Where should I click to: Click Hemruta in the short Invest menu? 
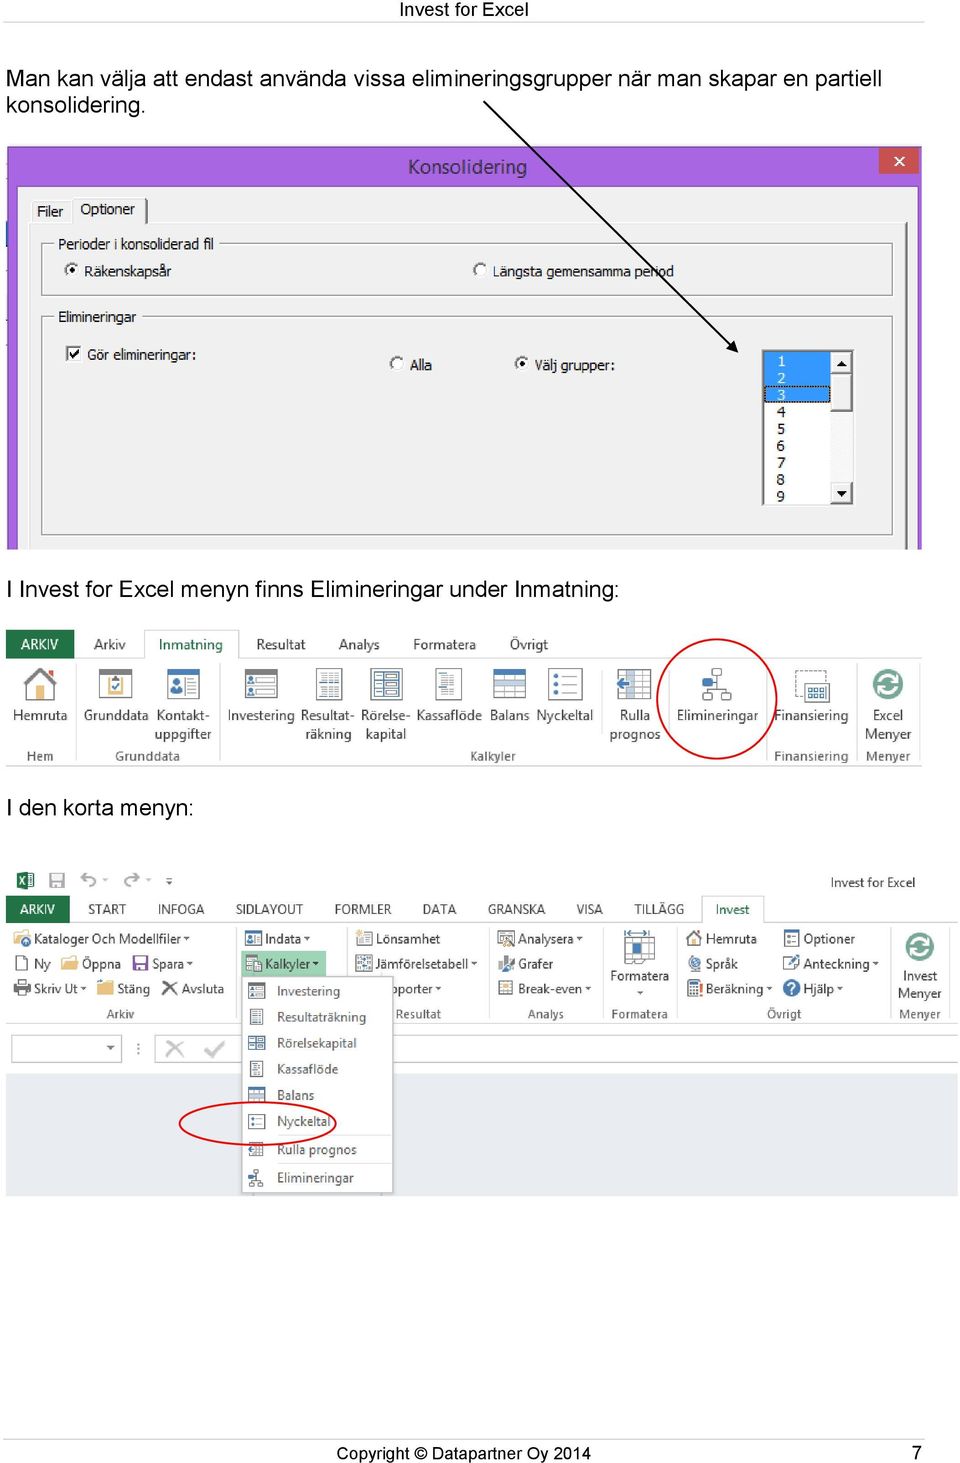[721, 939]
